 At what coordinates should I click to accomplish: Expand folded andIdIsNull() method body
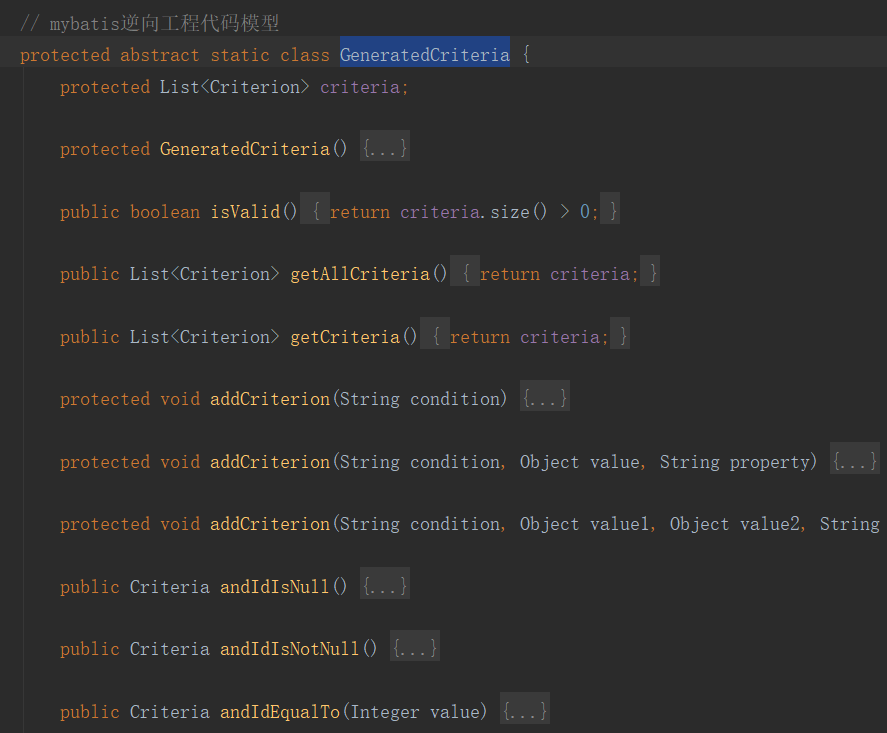point(385,585)
